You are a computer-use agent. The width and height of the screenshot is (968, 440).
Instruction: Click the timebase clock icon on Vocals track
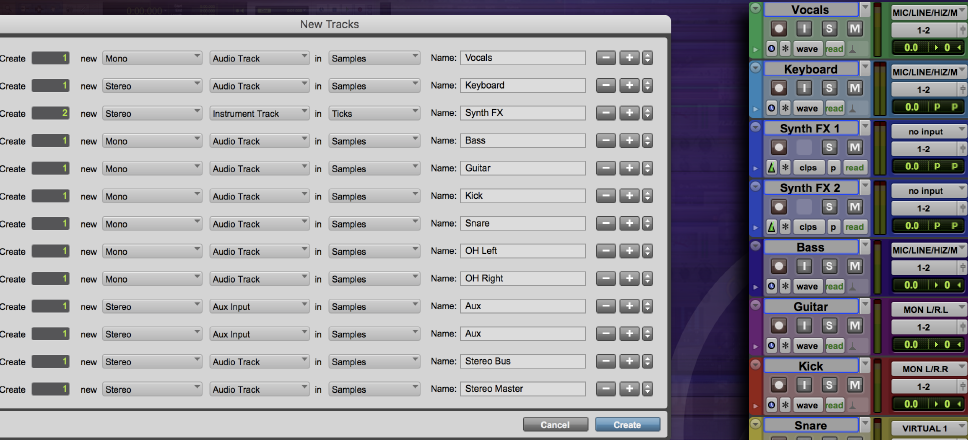click(x=771, y=49)
